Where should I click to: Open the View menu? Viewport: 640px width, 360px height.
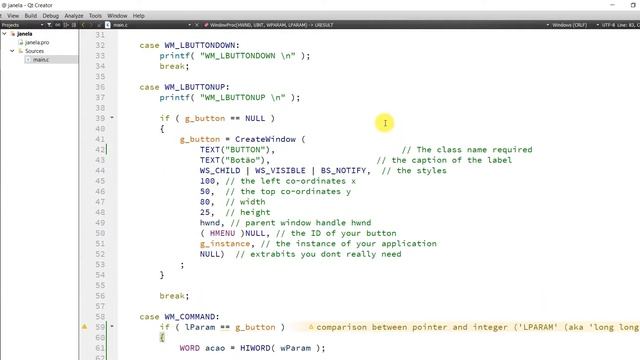click(x=13, y=16)
